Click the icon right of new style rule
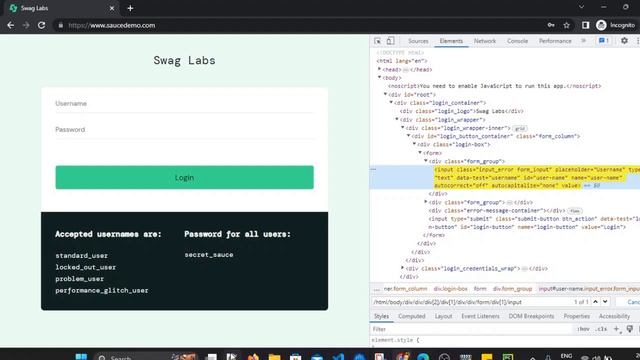 coord(630,329)
